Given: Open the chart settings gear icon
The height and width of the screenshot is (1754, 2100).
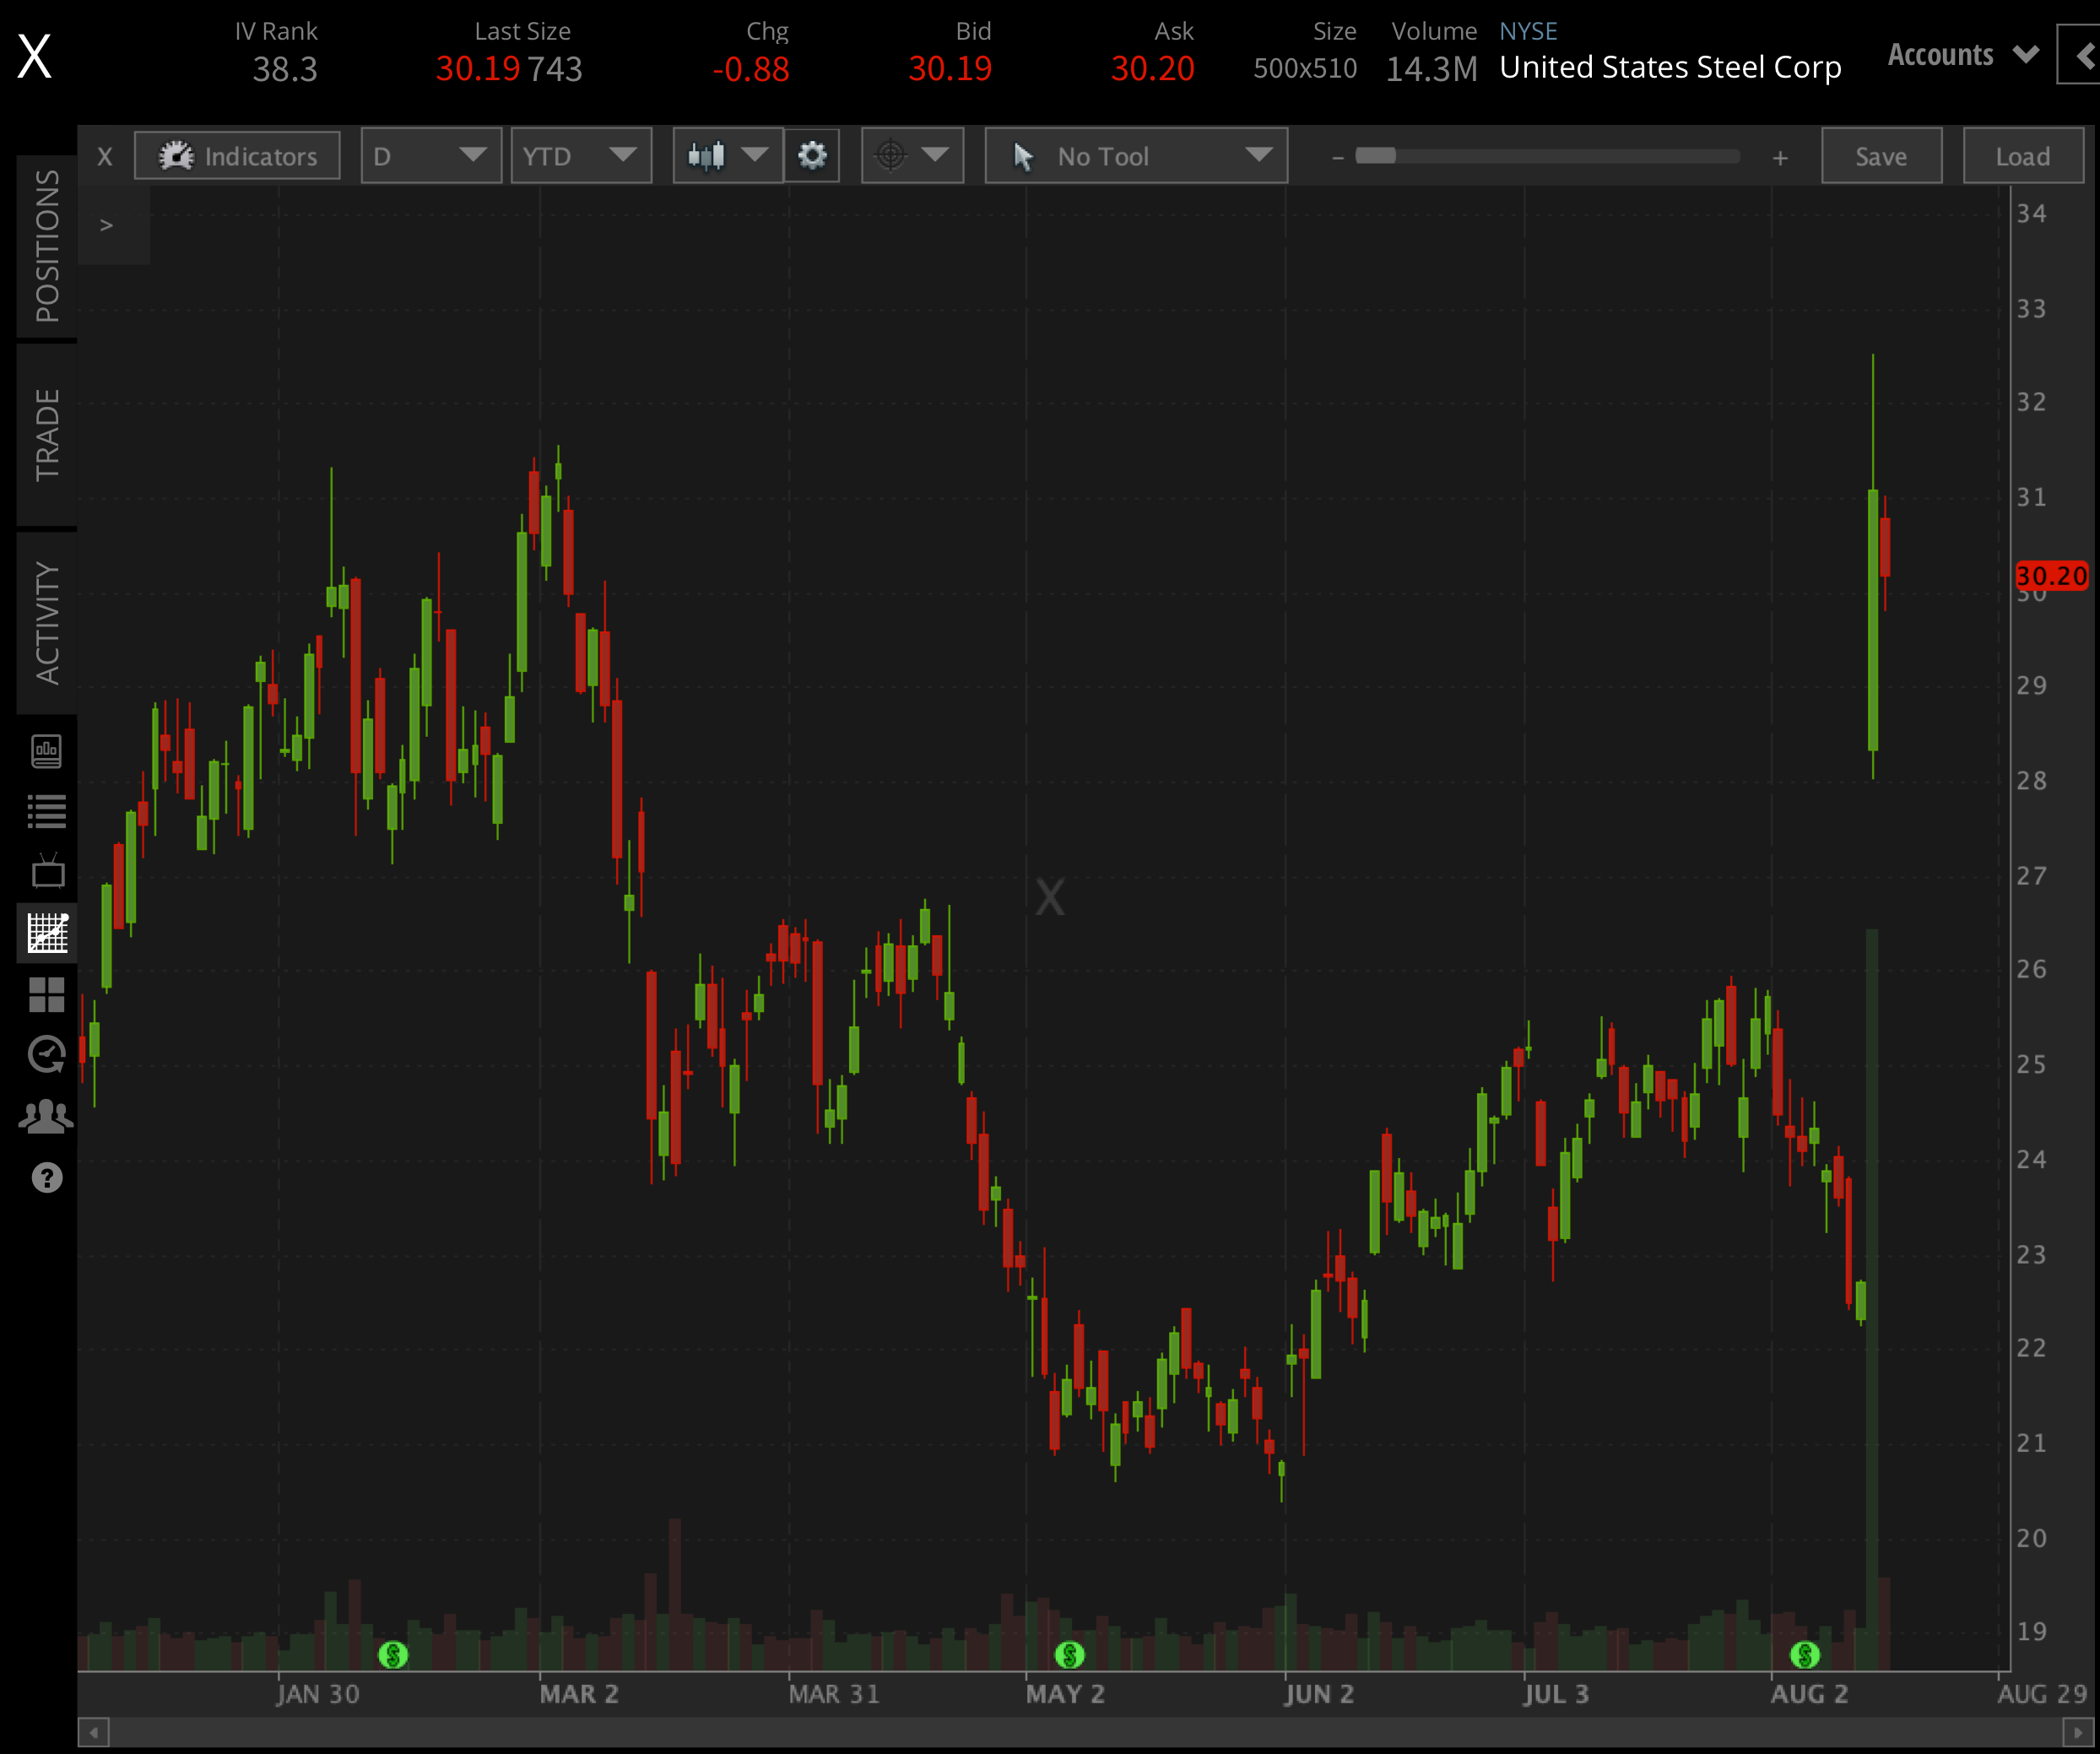Looking at the screenshot, I should coord(811,156).
